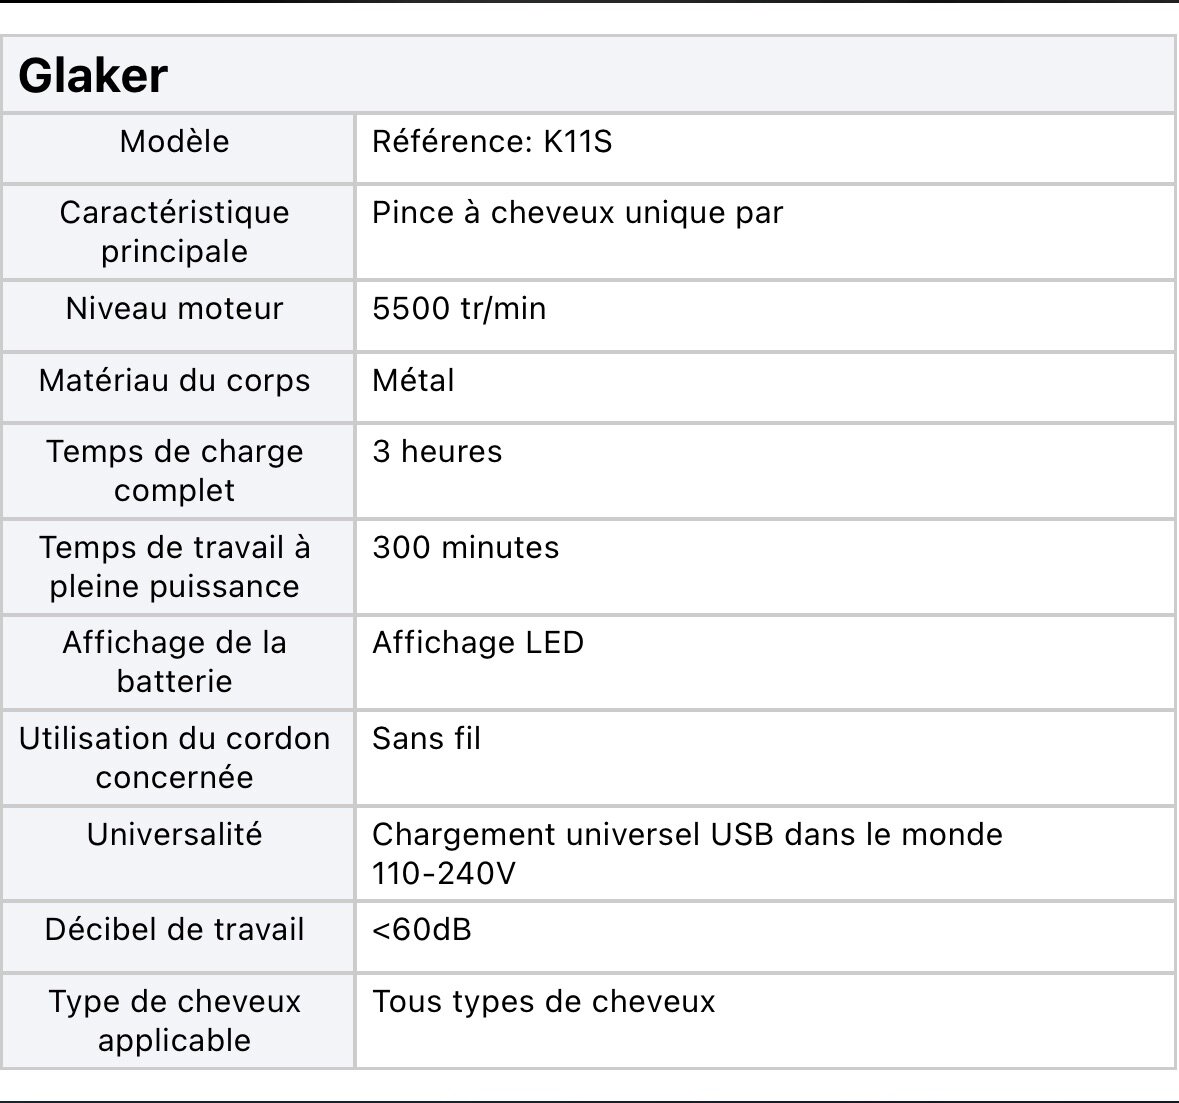Screen dimensions: 1179x1103
Task: Click the 5500 tr/min value
Action: pyautogui.click(x=459, y=309)
